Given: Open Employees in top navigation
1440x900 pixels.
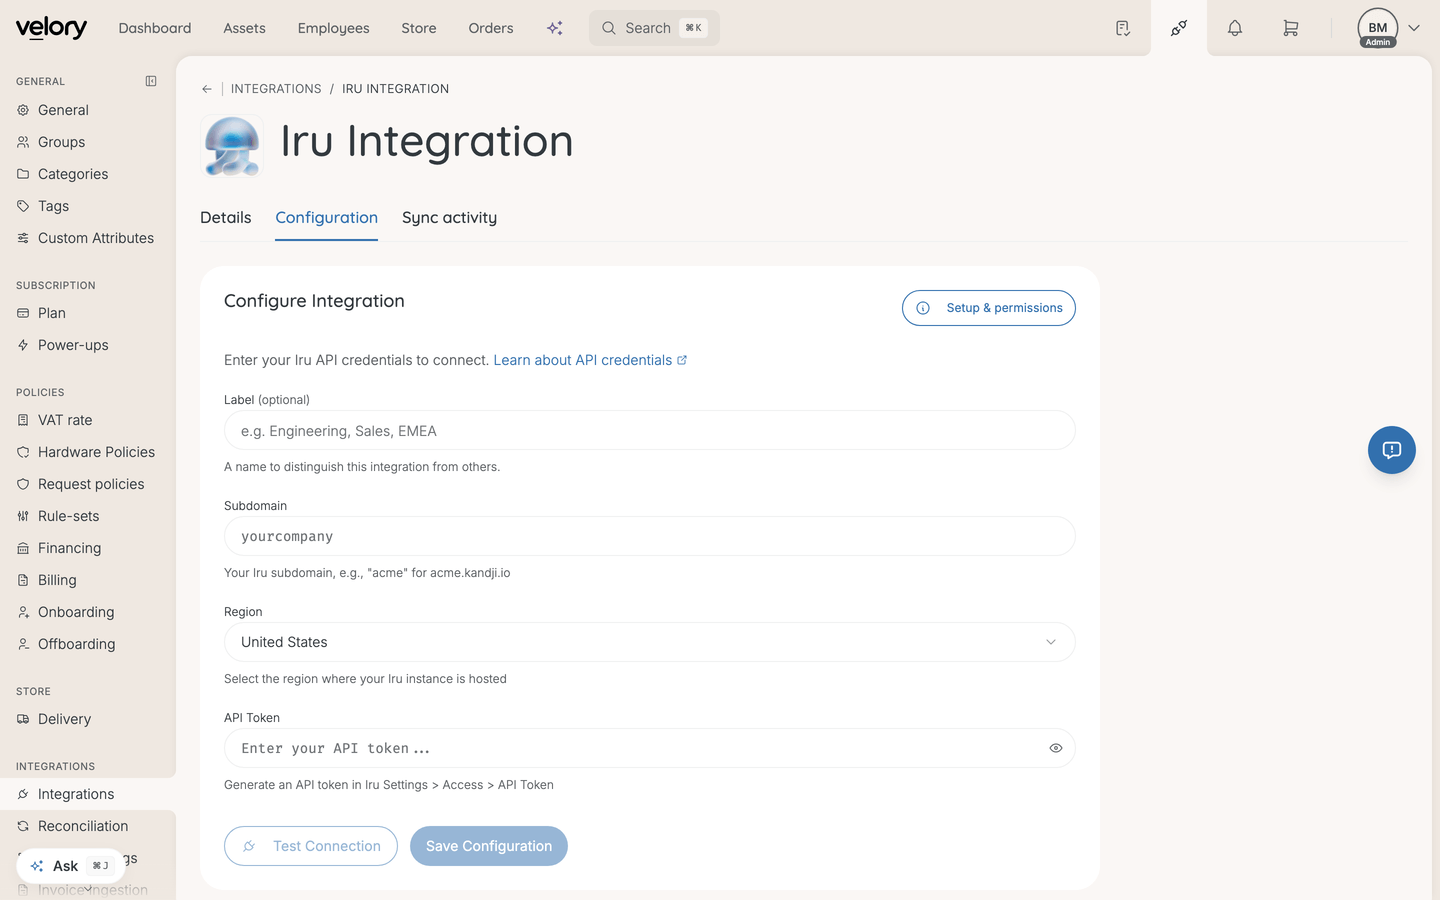Looking at the screenshot, I should (x=334, y=28).
